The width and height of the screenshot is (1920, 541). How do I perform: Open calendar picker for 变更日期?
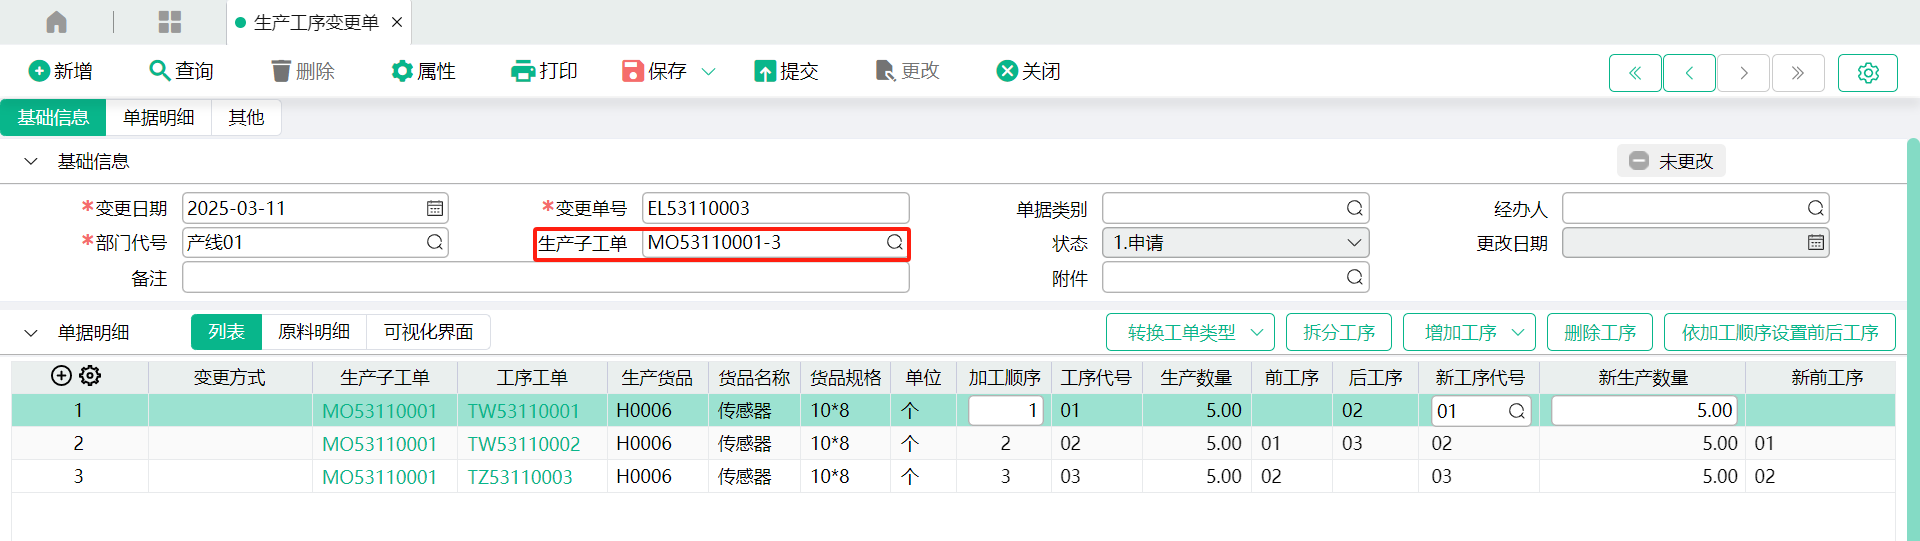coord(435,208)
